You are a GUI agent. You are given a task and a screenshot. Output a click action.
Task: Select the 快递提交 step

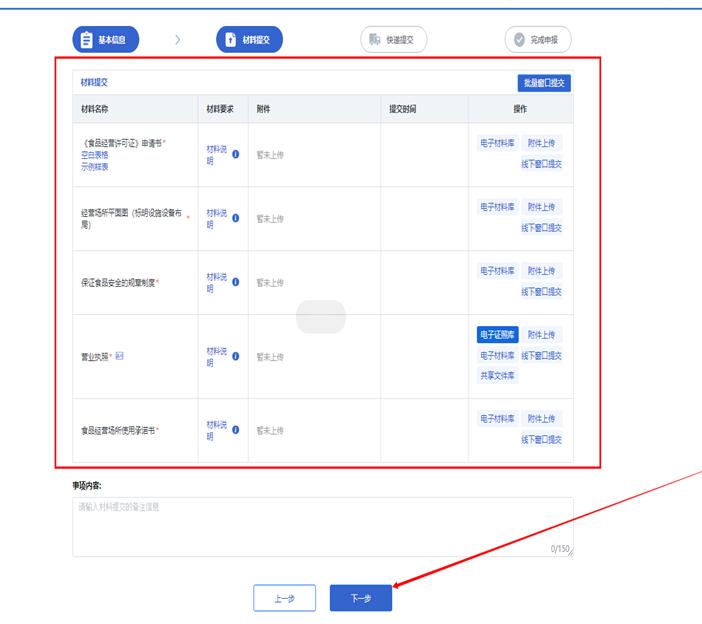[x=393, y=40]
